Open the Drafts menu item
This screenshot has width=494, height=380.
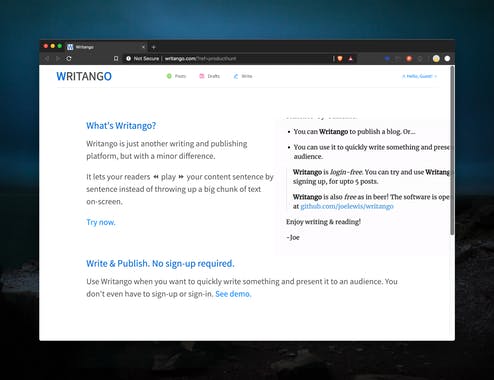point(210,76)
